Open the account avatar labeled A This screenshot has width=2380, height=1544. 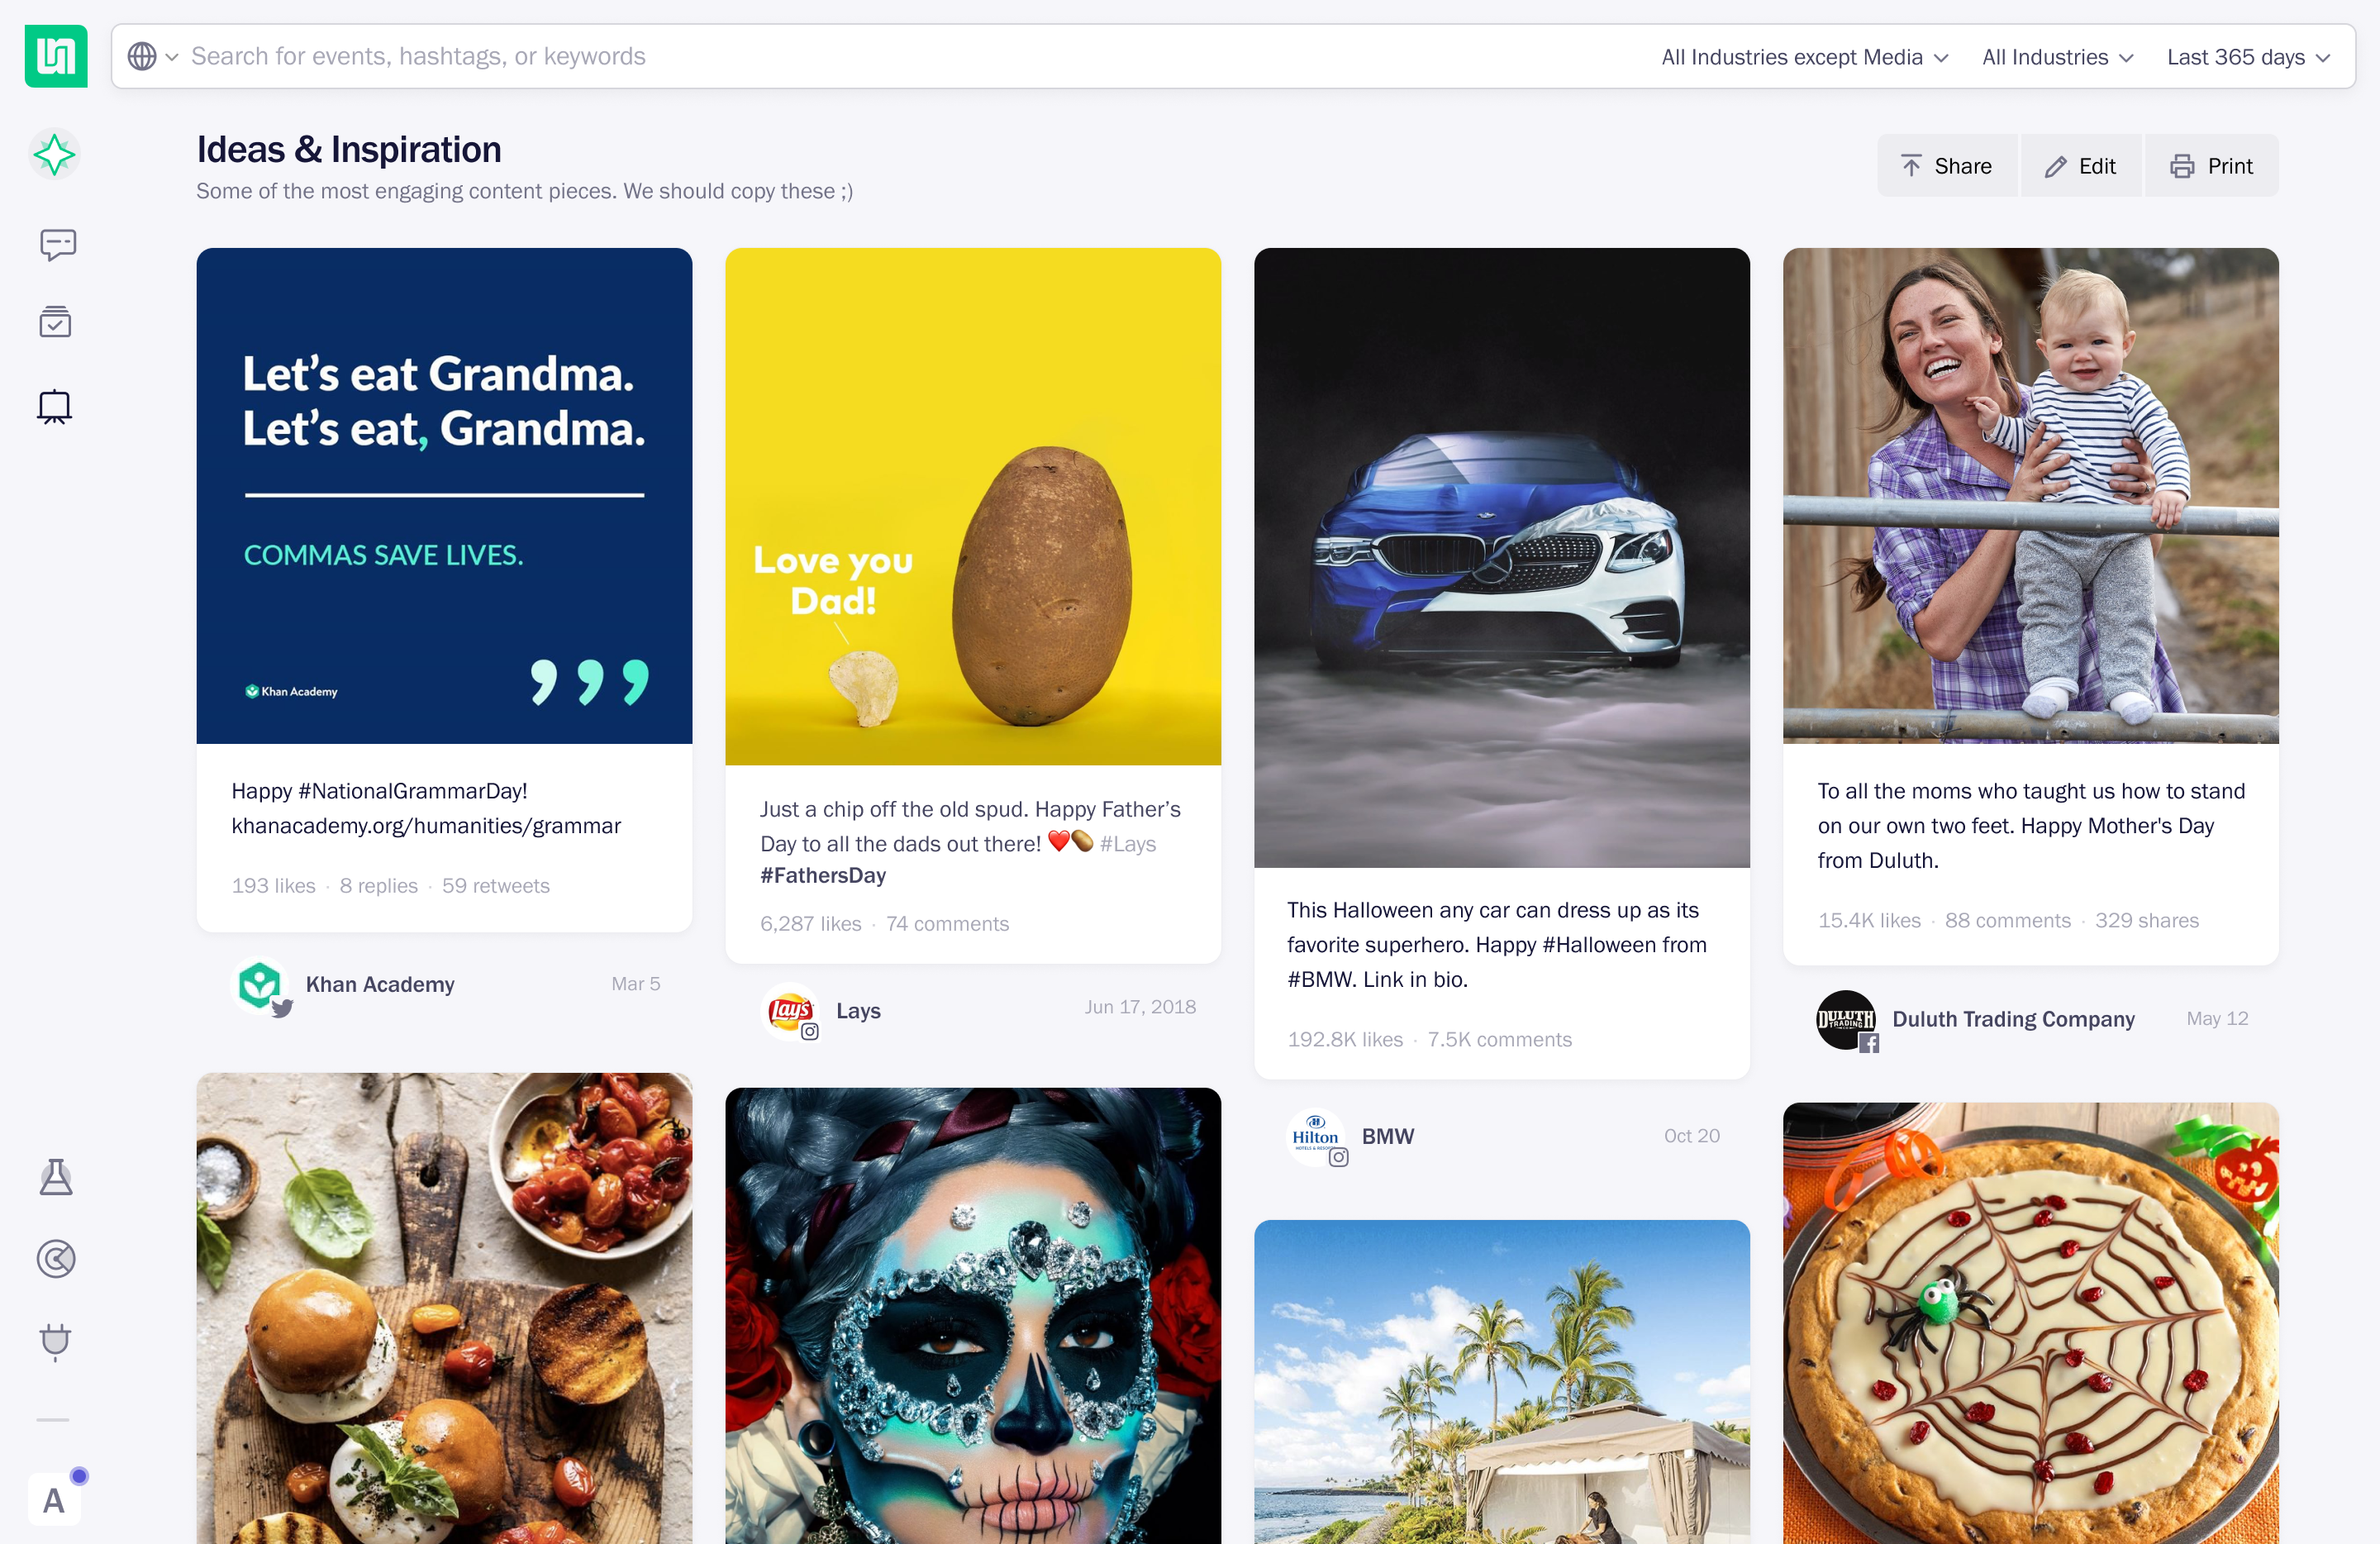click(54, 1499)
